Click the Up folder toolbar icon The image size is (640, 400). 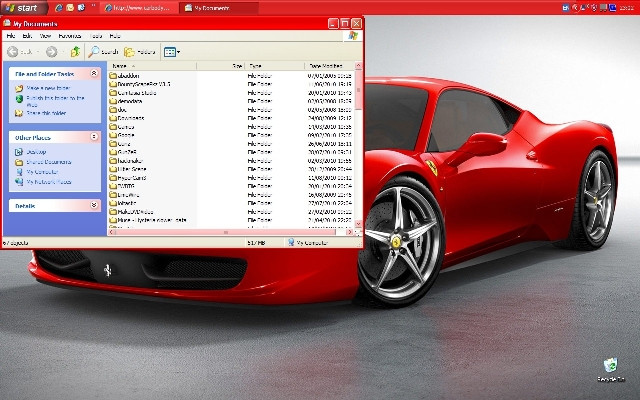pyautogui.click(x=75, y=52)
